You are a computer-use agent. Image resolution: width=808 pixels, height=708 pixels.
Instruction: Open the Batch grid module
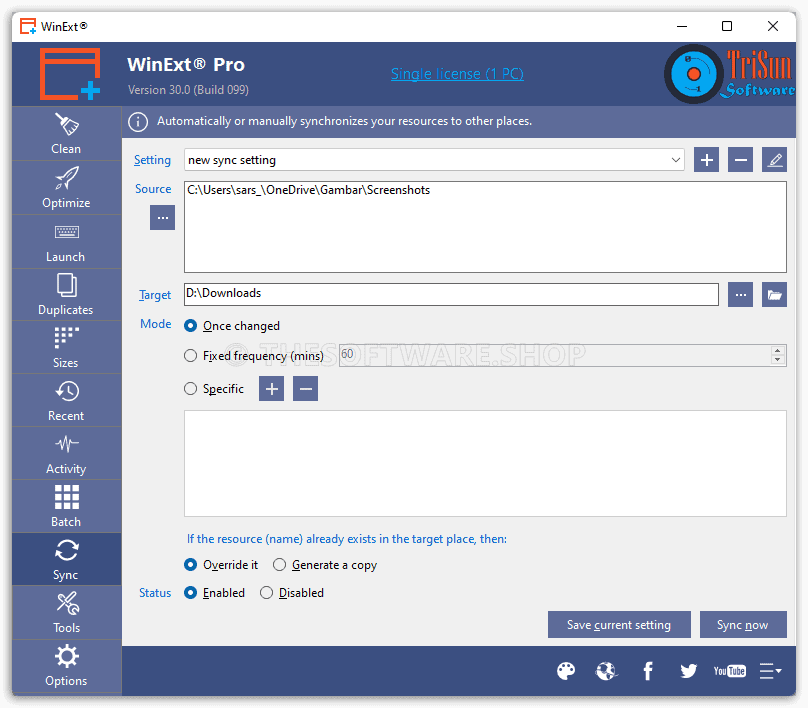66,507
